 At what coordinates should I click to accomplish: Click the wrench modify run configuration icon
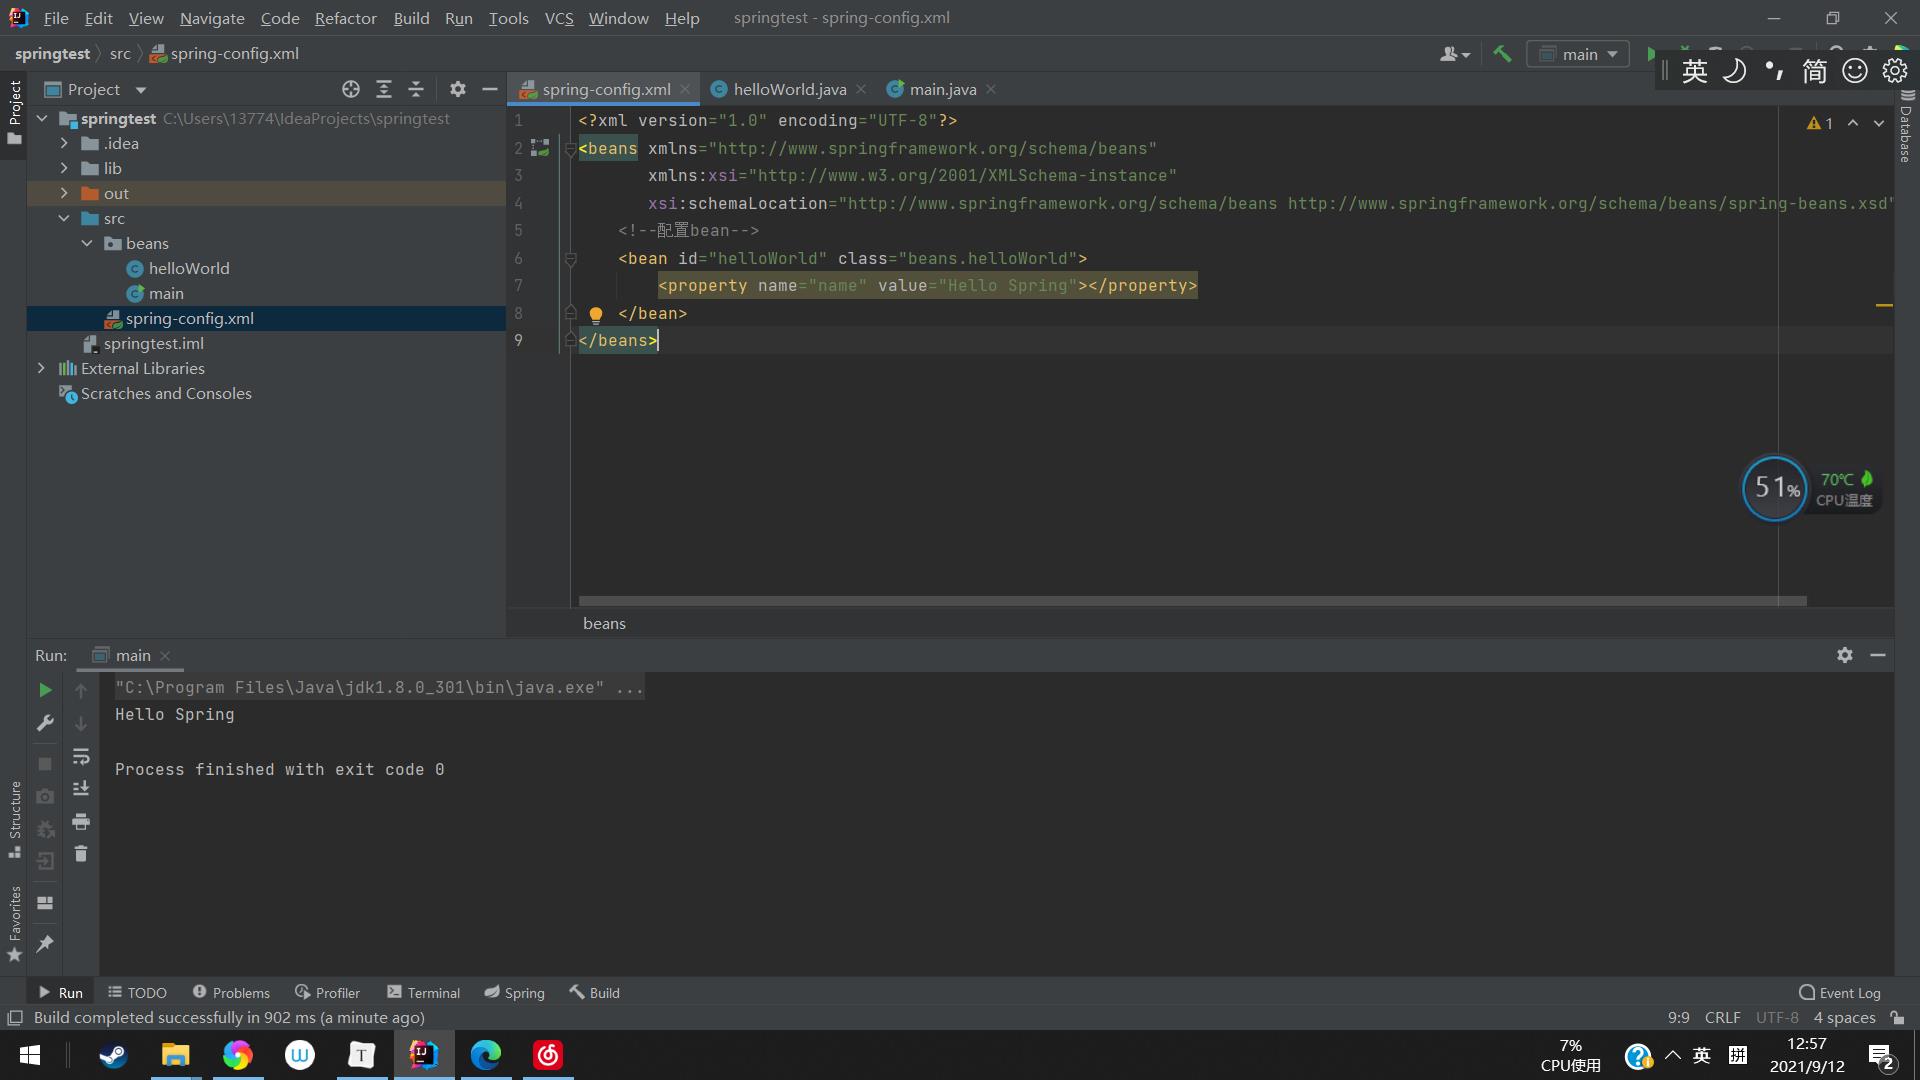(45, 723)
